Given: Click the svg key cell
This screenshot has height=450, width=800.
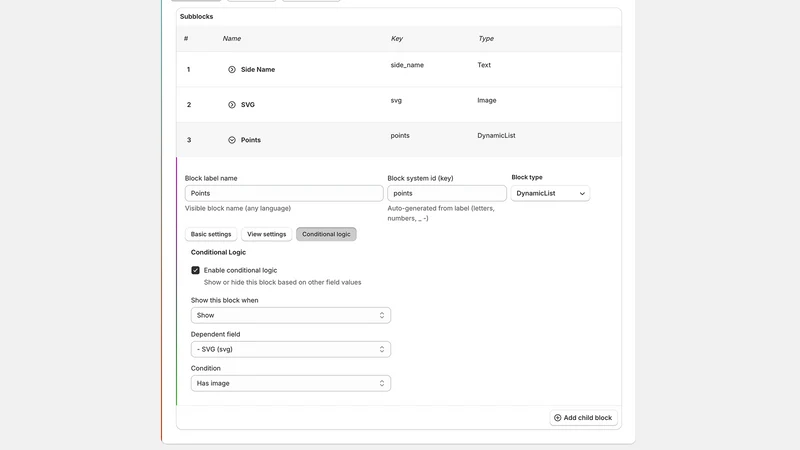Looking at the screenshot, I should 396,100.
